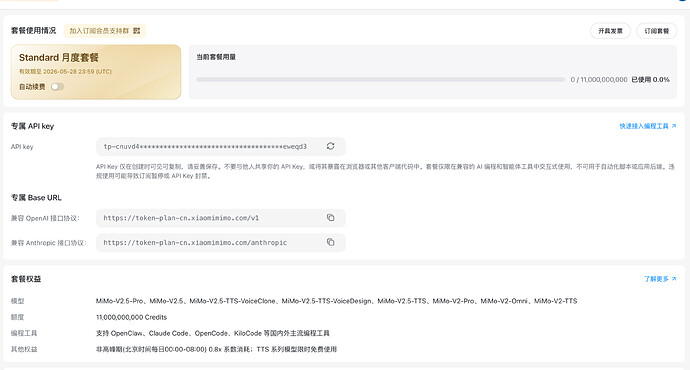Open the 了解更多 learn more link
Screen dimensions: 690x370
point(660,279)
